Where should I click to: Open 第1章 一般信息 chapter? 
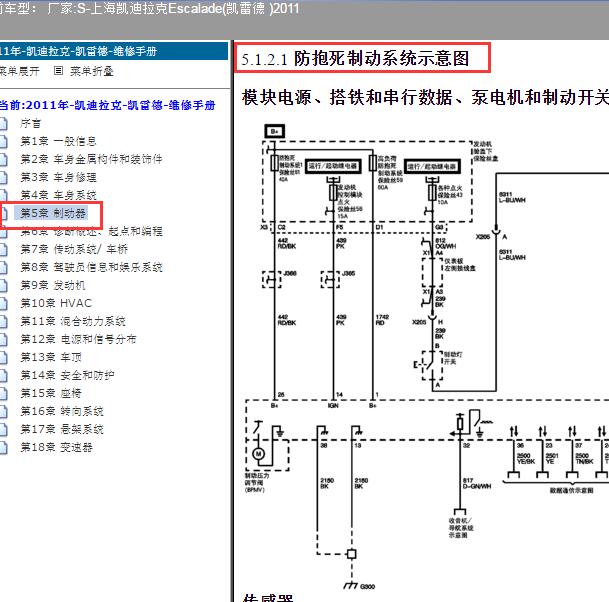(x=58, y=141)
